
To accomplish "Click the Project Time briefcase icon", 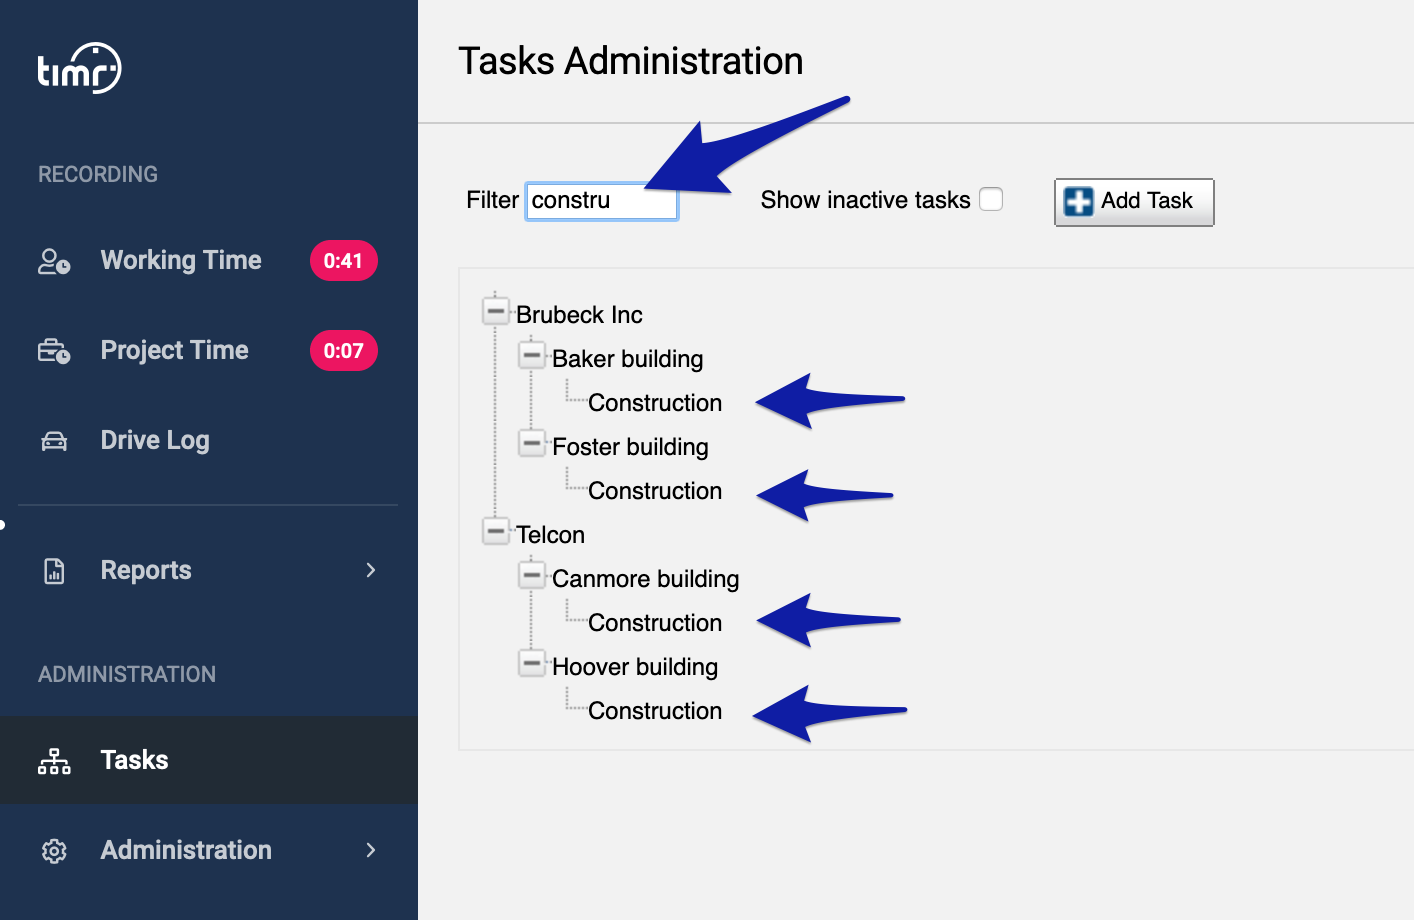I will [54, 351].
